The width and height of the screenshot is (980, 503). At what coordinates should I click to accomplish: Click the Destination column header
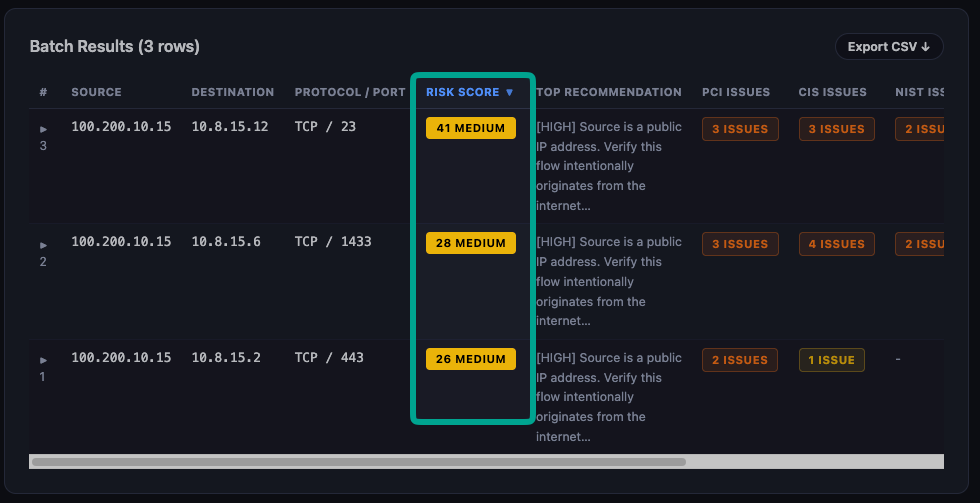click(232, 92)
